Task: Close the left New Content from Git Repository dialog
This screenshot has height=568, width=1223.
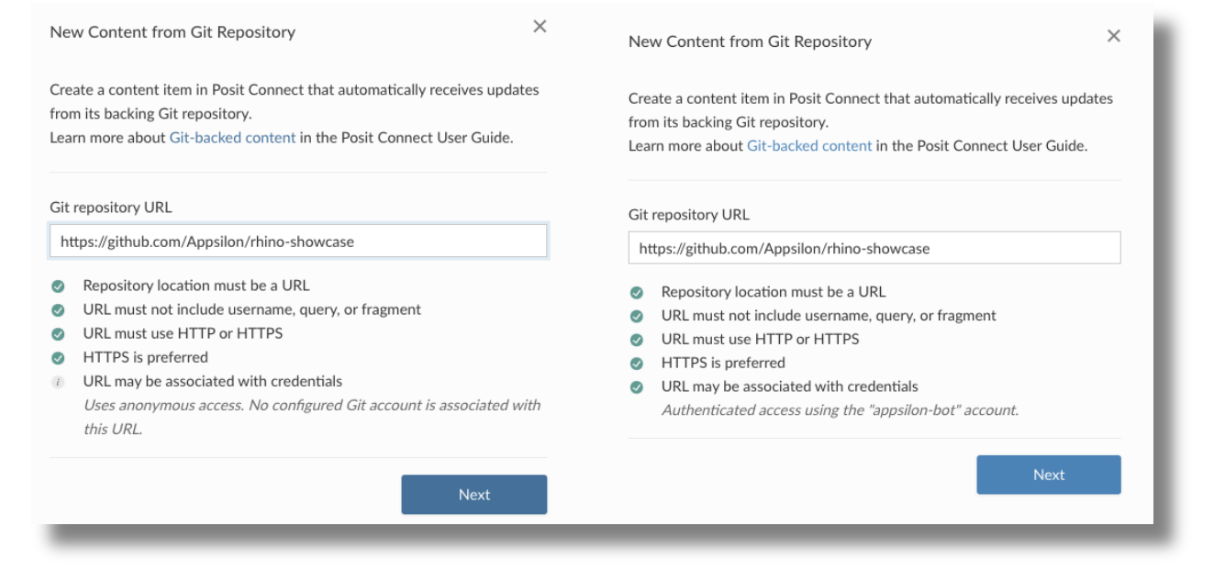Action: click(539, 27)
